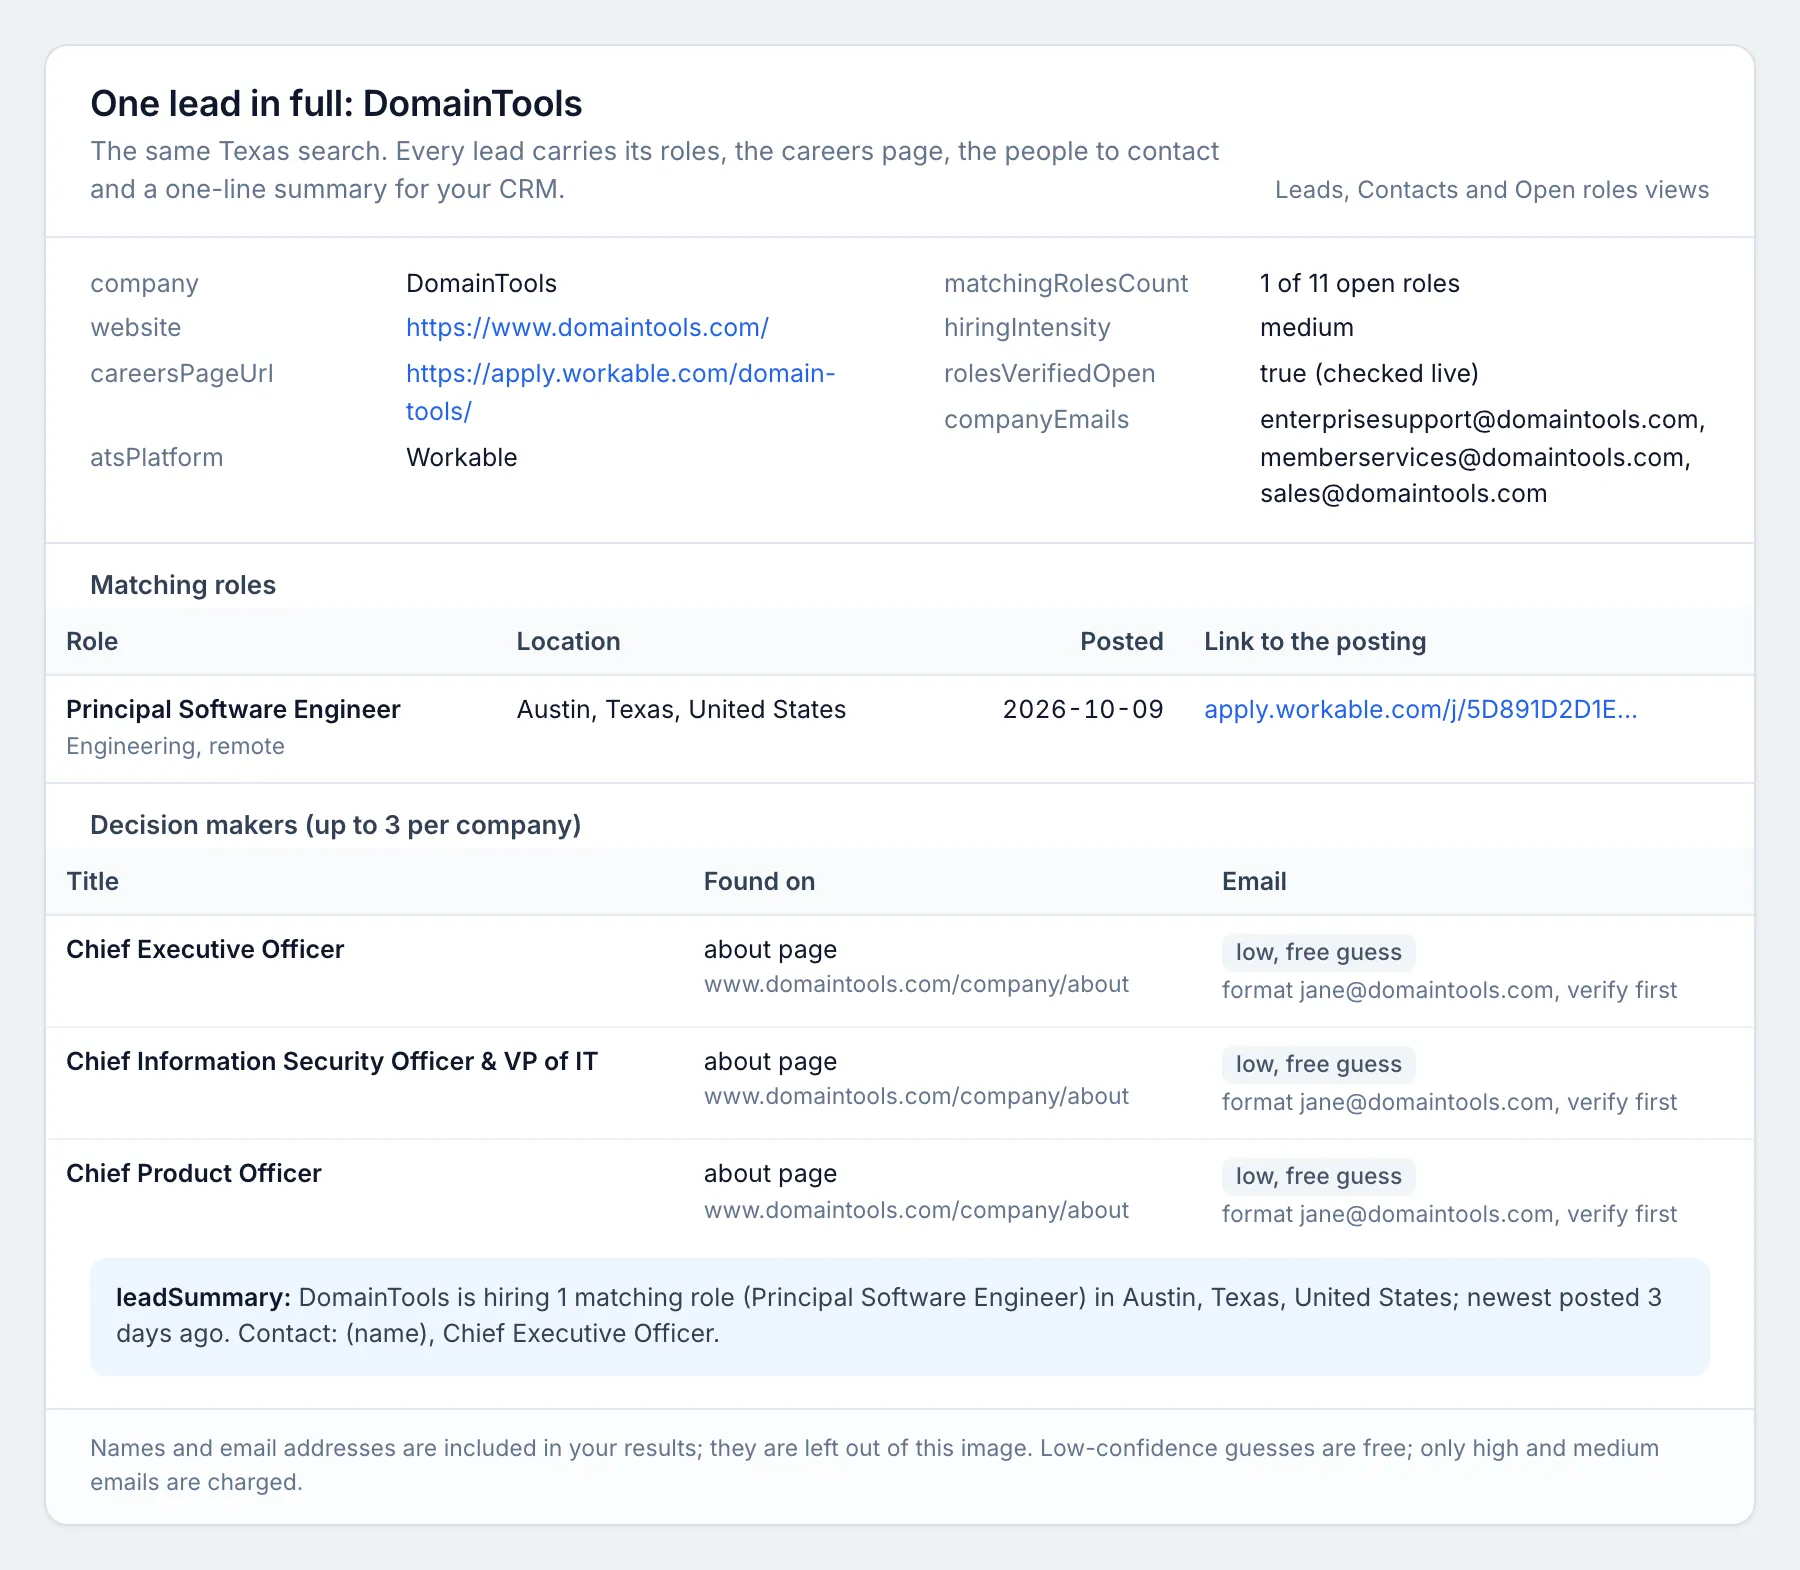Click the 'Role' column header

click(x=92, y=642)
